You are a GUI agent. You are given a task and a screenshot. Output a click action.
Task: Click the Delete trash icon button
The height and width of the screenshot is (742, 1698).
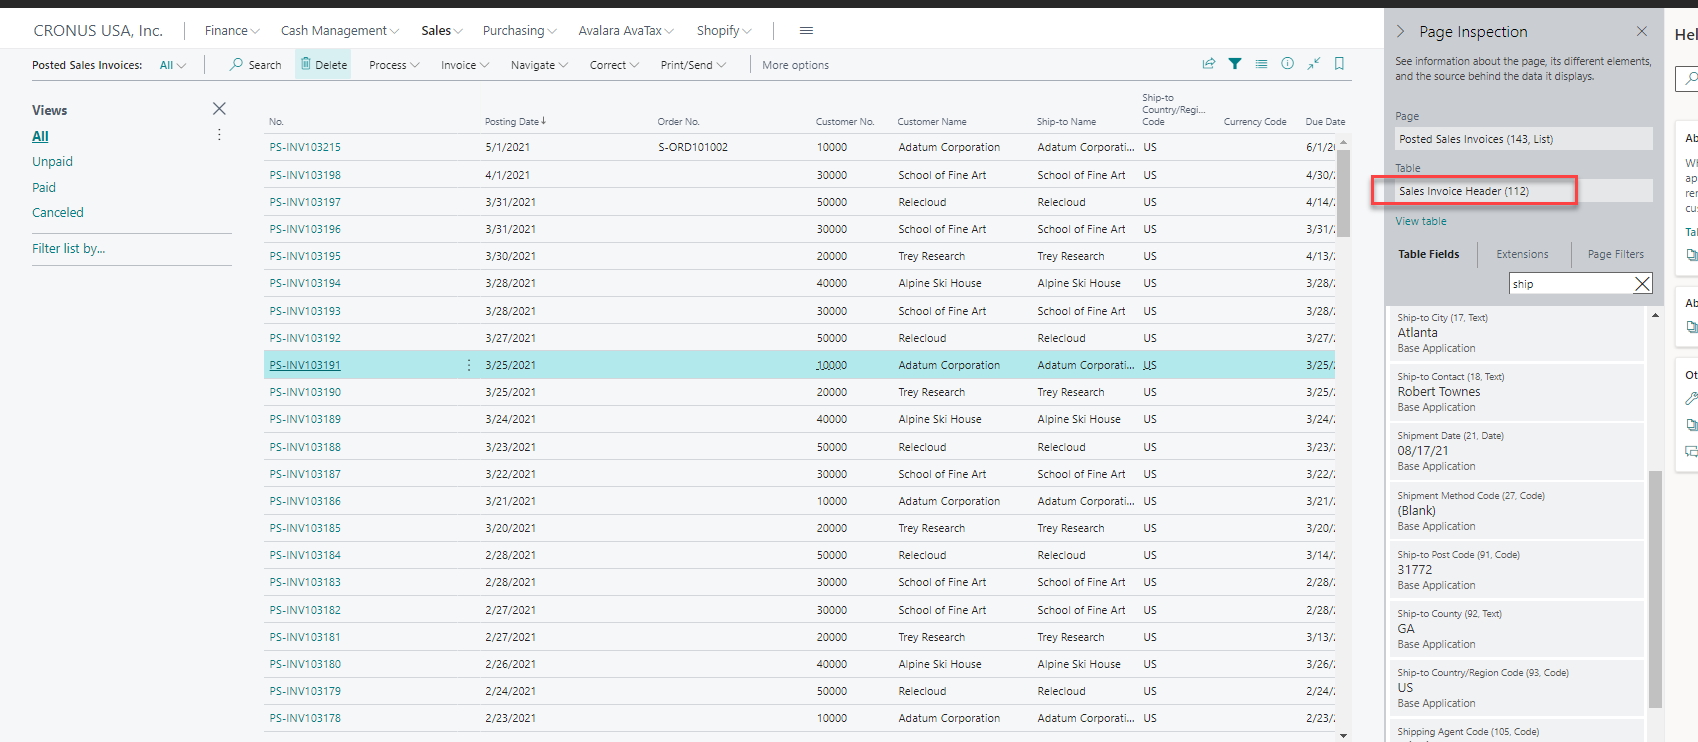pyautogui.click(x=323, y=65)
